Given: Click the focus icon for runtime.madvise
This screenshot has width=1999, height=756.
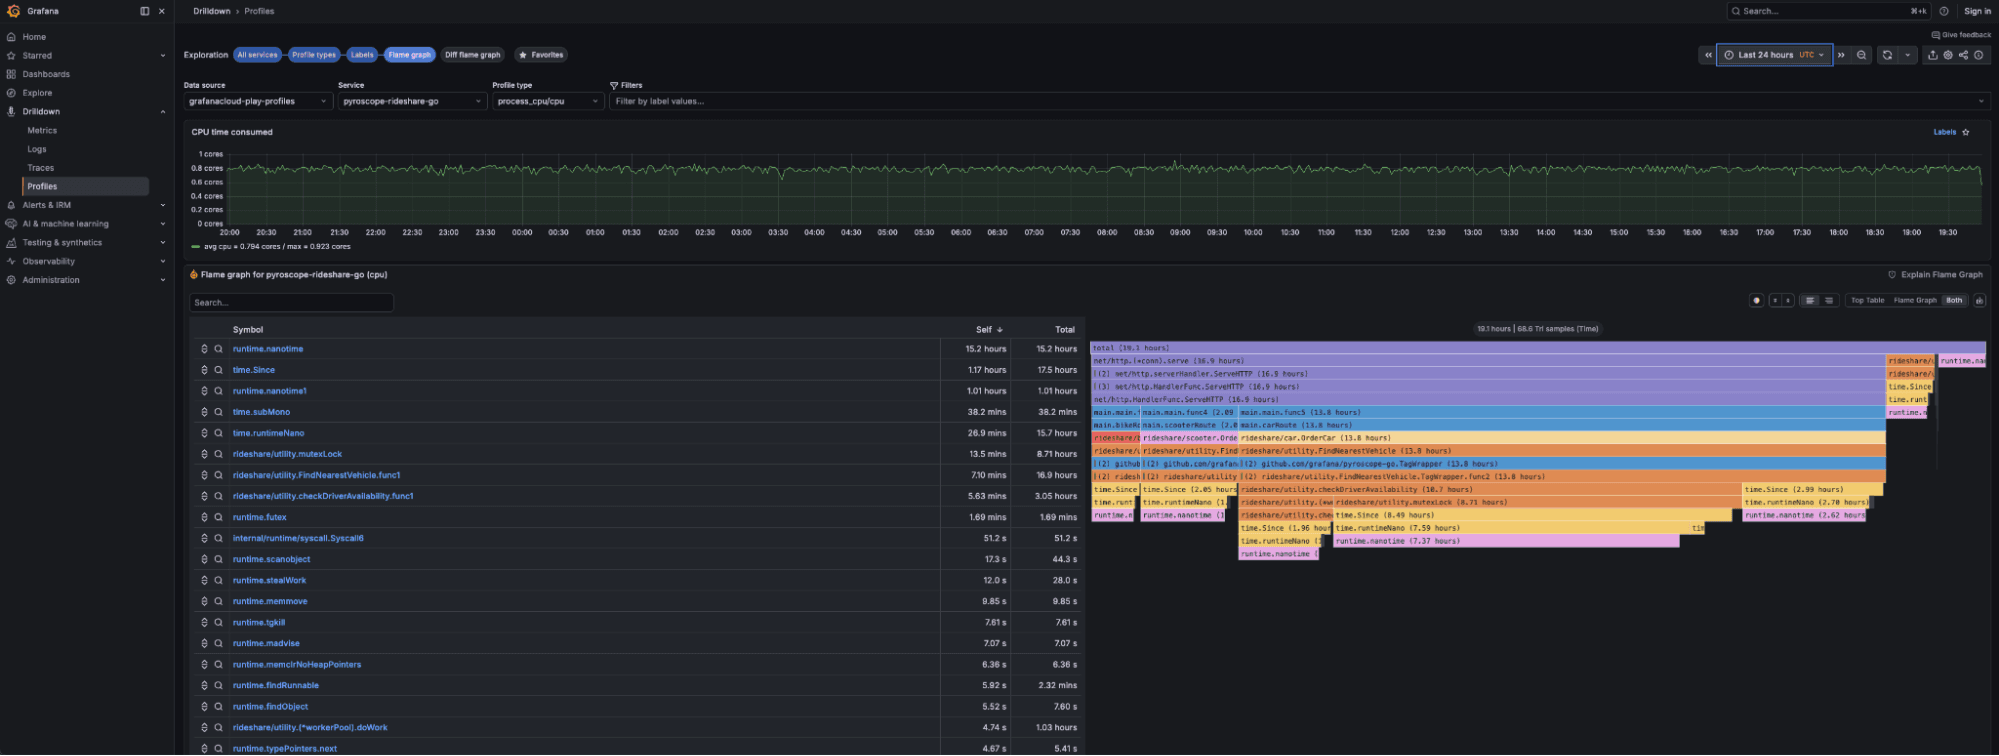Looking at the screenshot, I should point(204,643).
